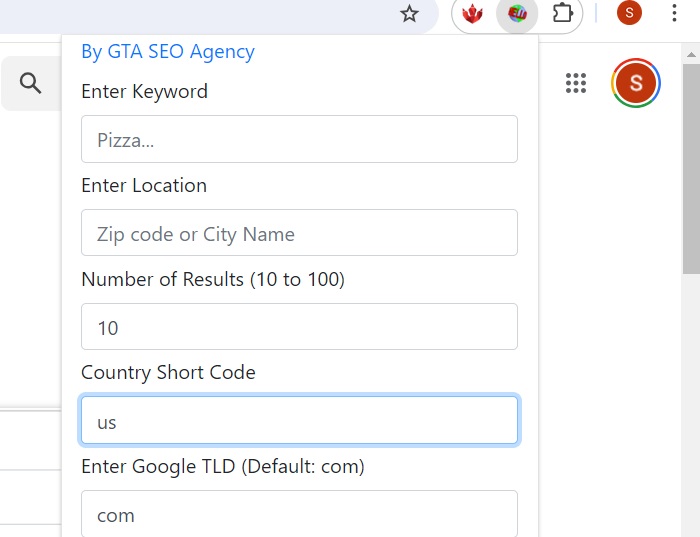Bookmark this page with the star icon
This screenshot has height=537, width=700.
coord(409,14)
